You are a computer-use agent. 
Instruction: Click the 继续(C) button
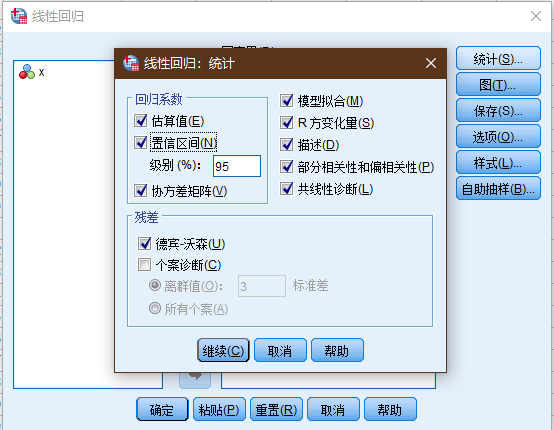[223, 350]
